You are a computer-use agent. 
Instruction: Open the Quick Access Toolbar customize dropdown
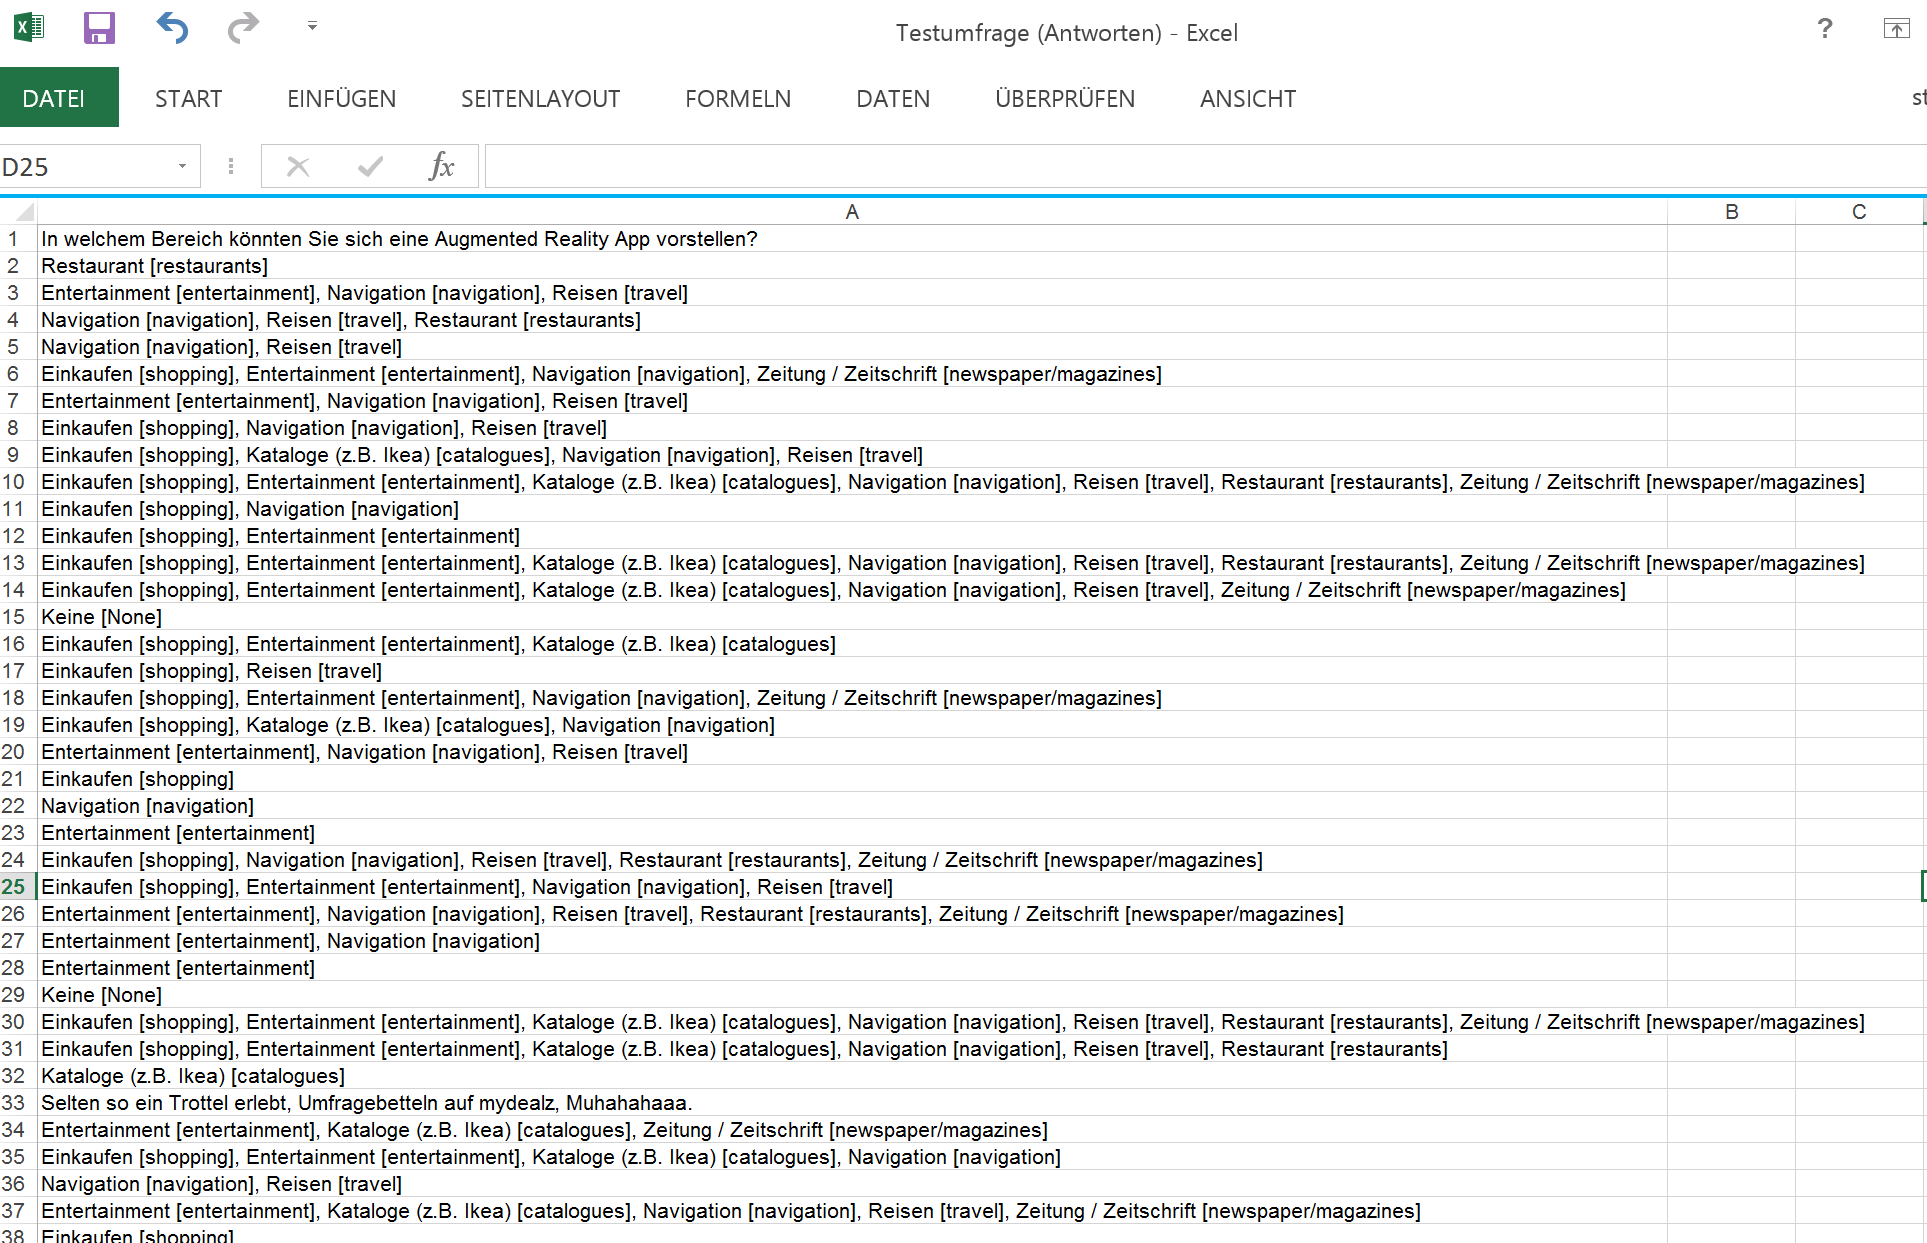tap(312, 26)
